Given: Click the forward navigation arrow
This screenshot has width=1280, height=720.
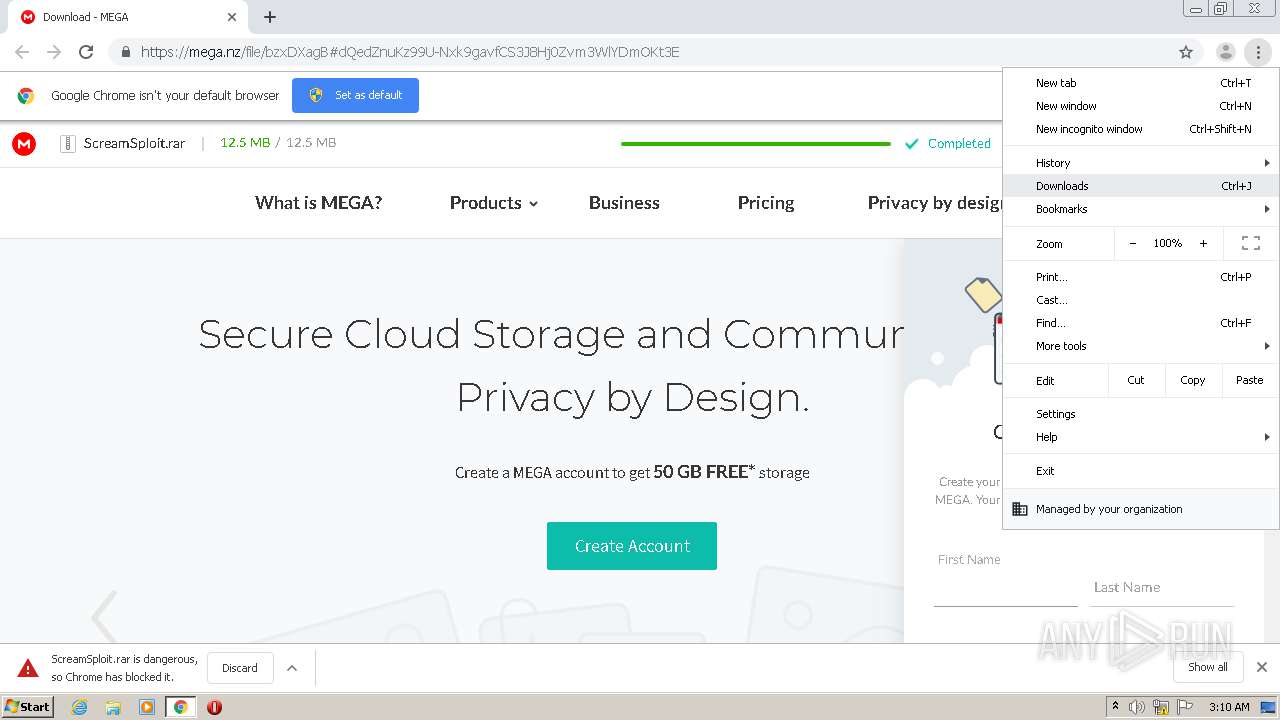Looking at the screenshot, I should 54,52.
